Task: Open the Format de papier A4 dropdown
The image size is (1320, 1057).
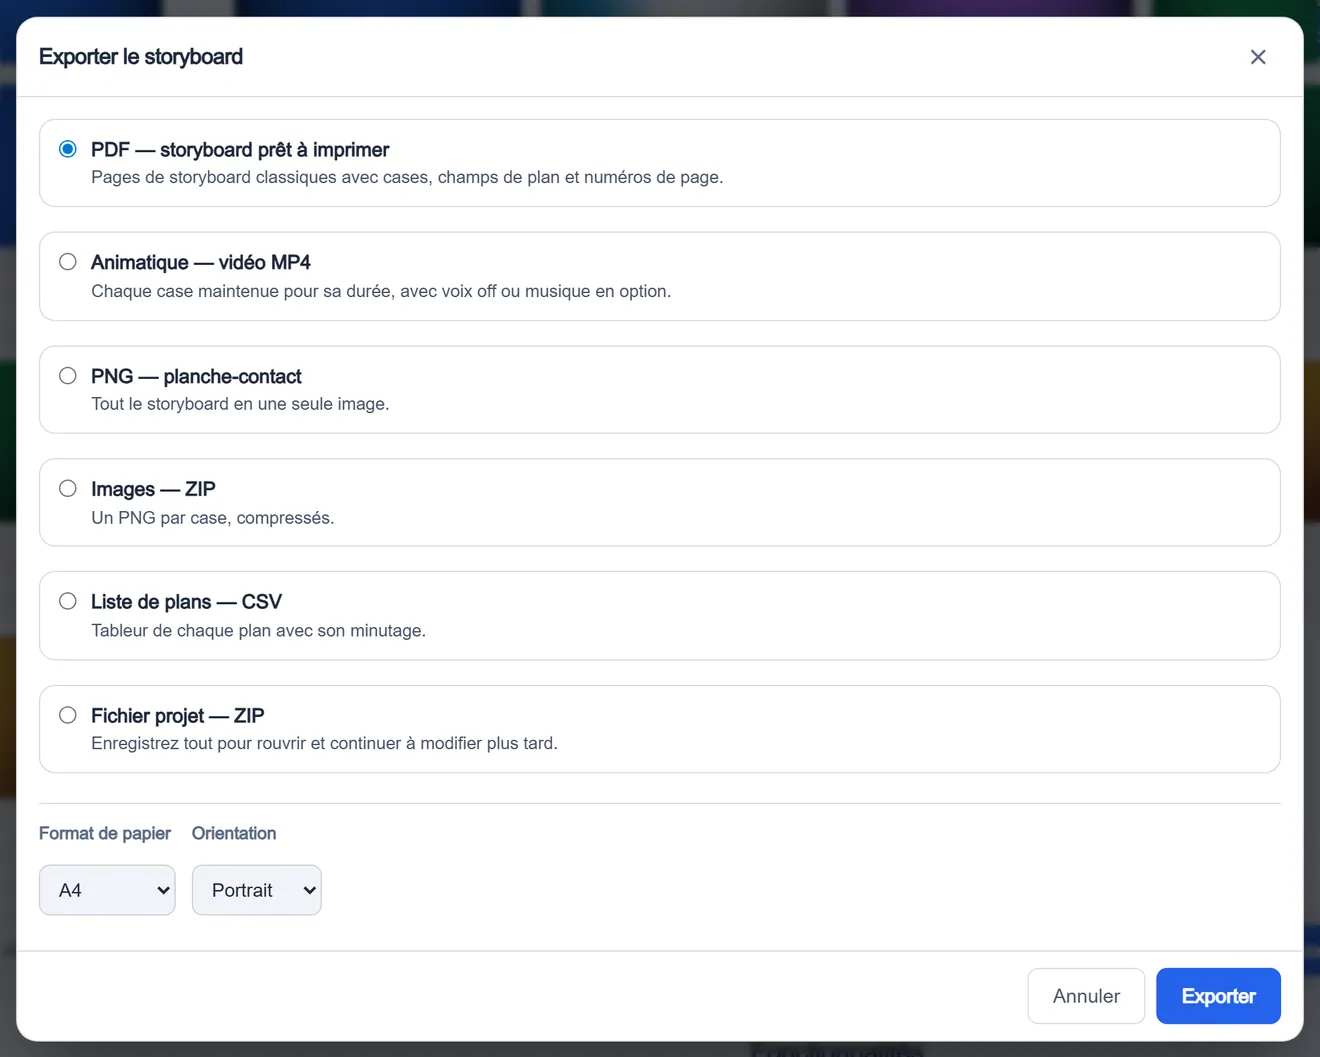Action: coord(107,890)
